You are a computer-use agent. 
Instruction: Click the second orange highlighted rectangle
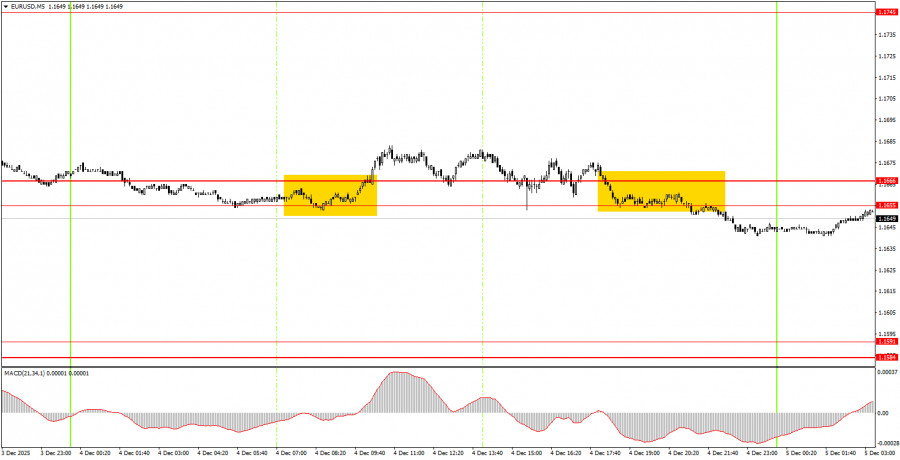pos(661,191)
